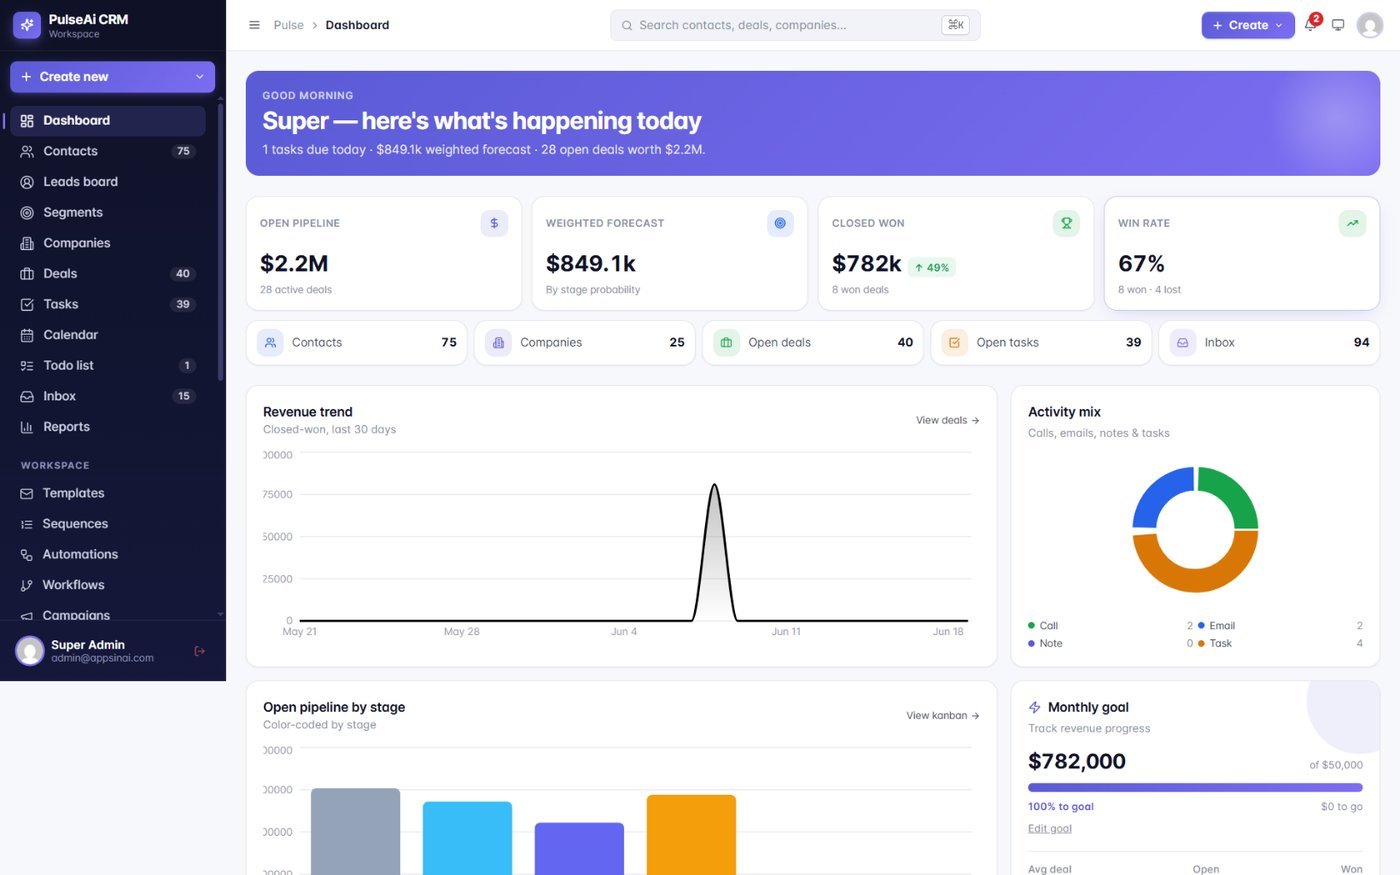Screen dimensions: 1400x875
Task: Click the View kanban link
Action: pyautogui.click(x=943, y=716)
